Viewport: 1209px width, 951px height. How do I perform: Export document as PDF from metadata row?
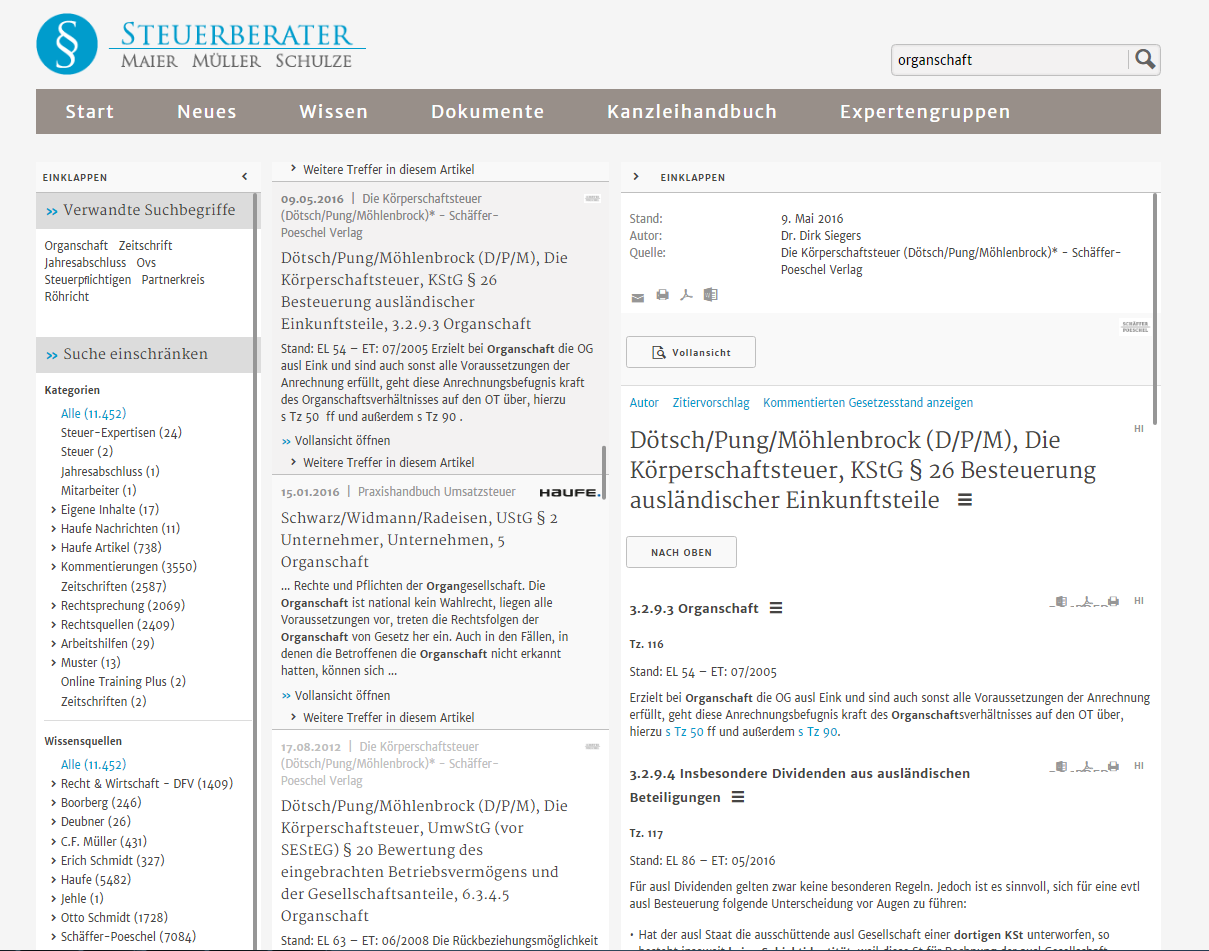point(687,295)
